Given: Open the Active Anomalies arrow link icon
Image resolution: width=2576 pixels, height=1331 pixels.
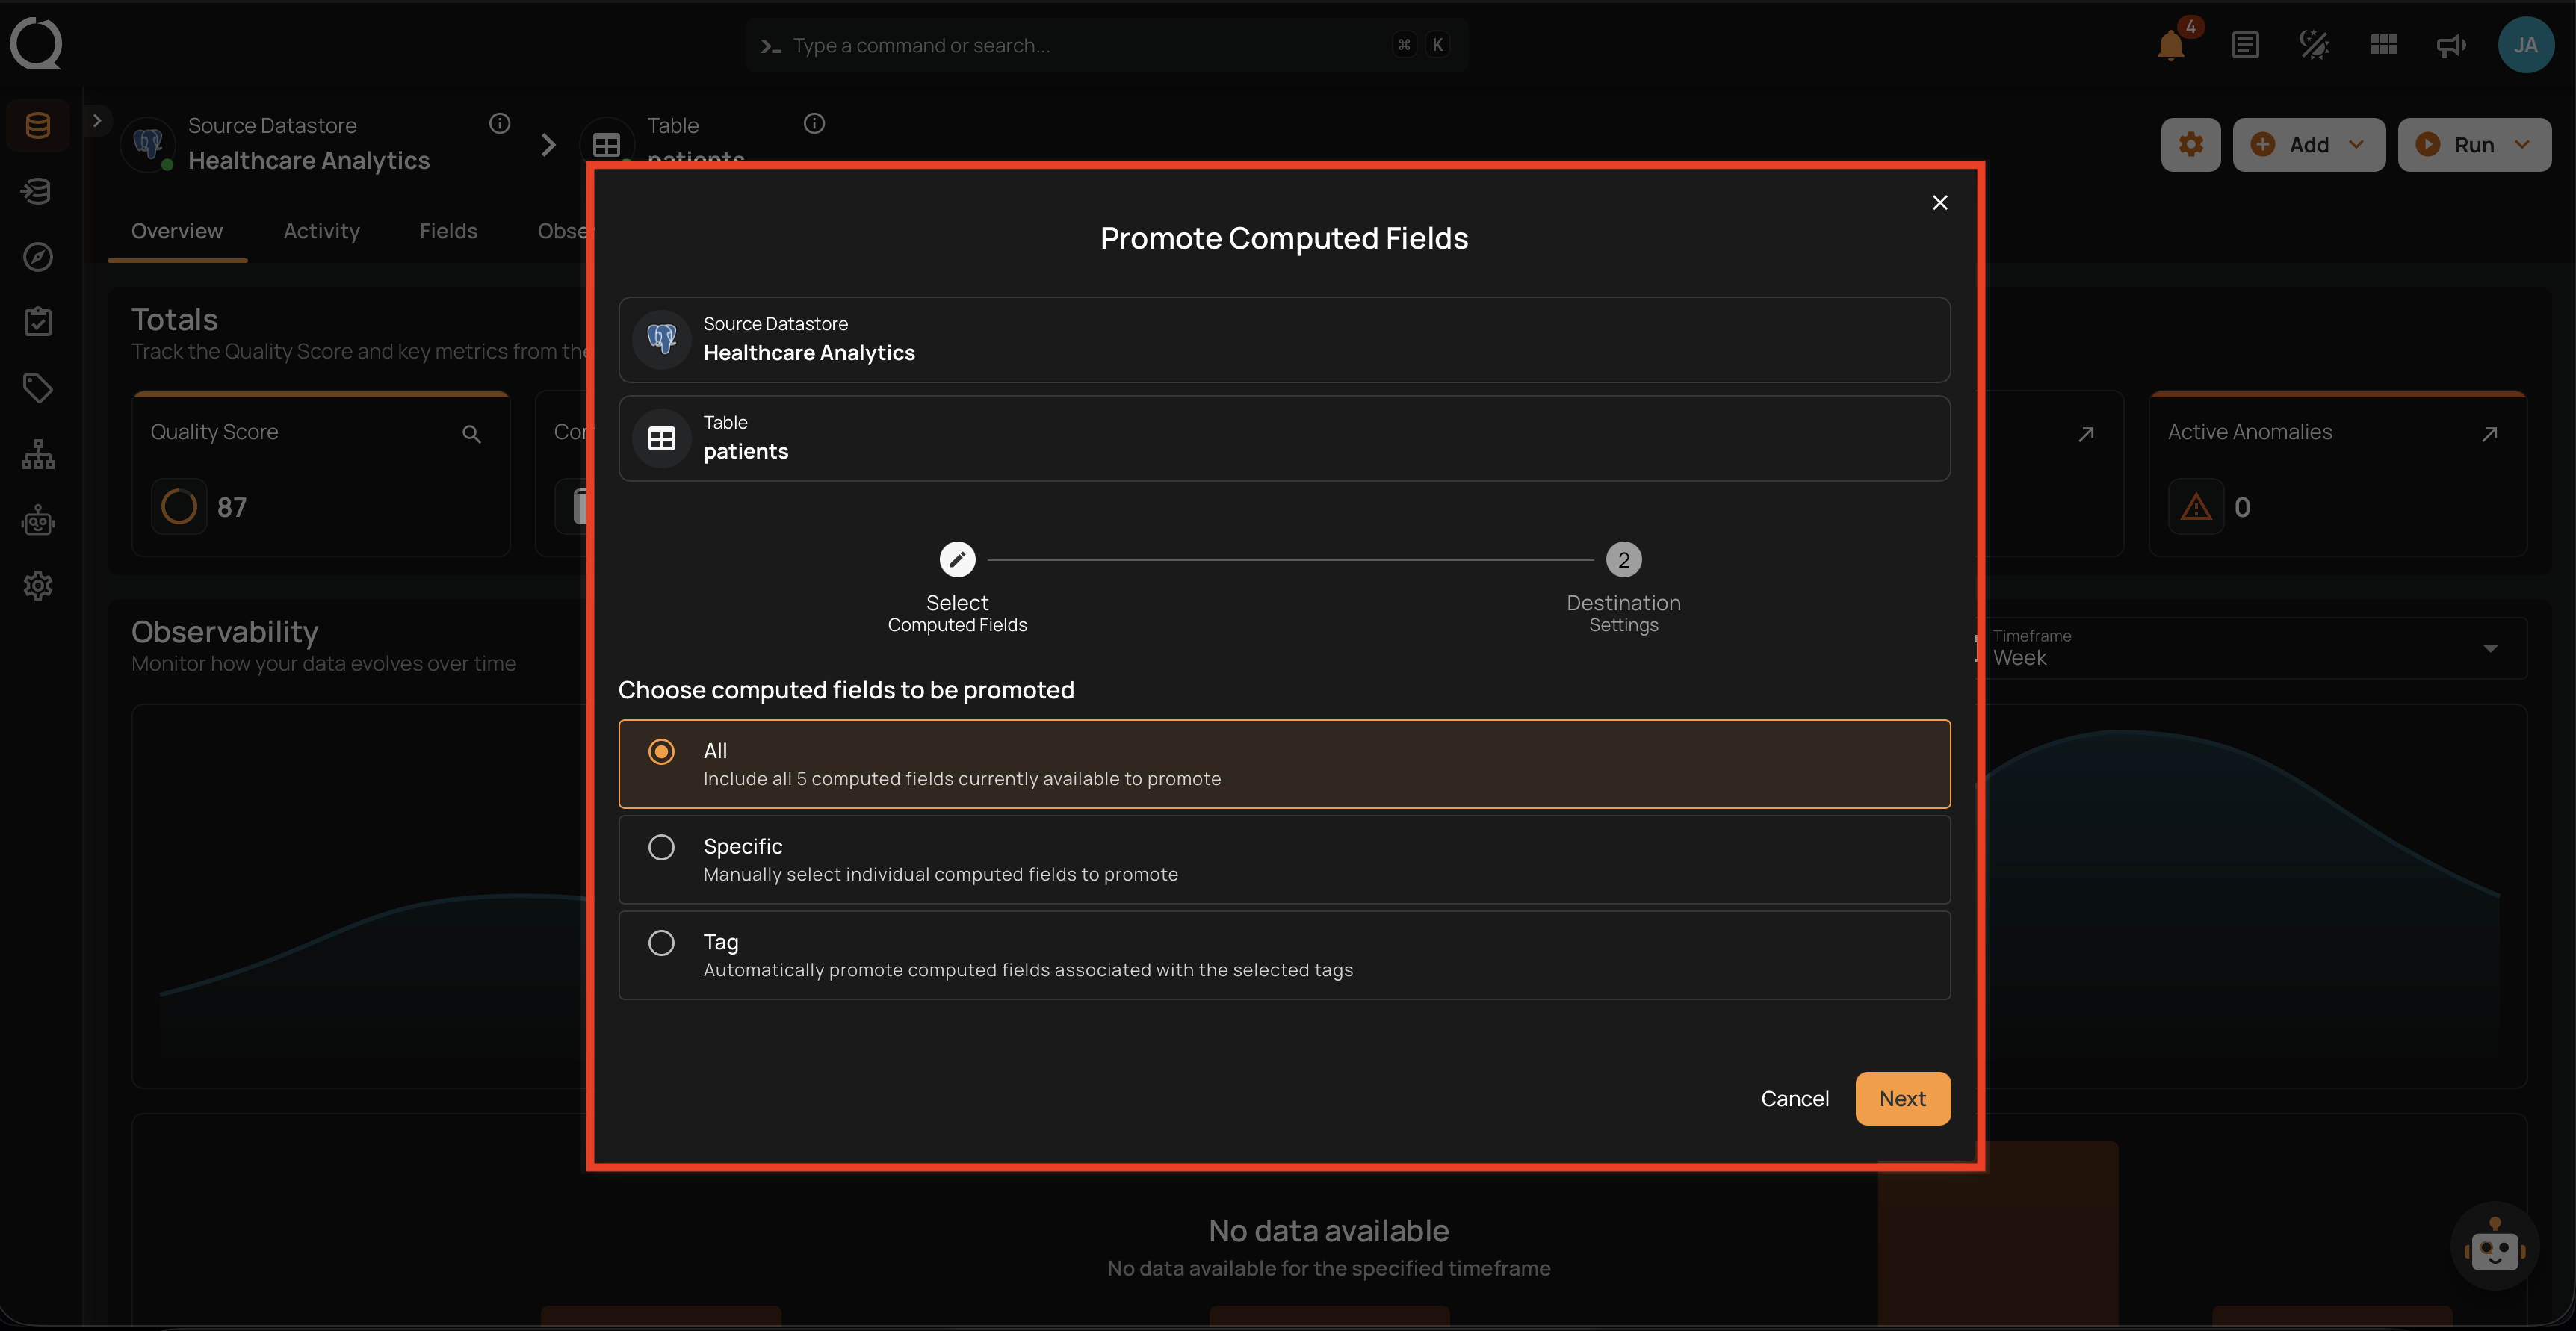Looking at the screenshot, I should pyautogui.click(x=2489, y=434).
